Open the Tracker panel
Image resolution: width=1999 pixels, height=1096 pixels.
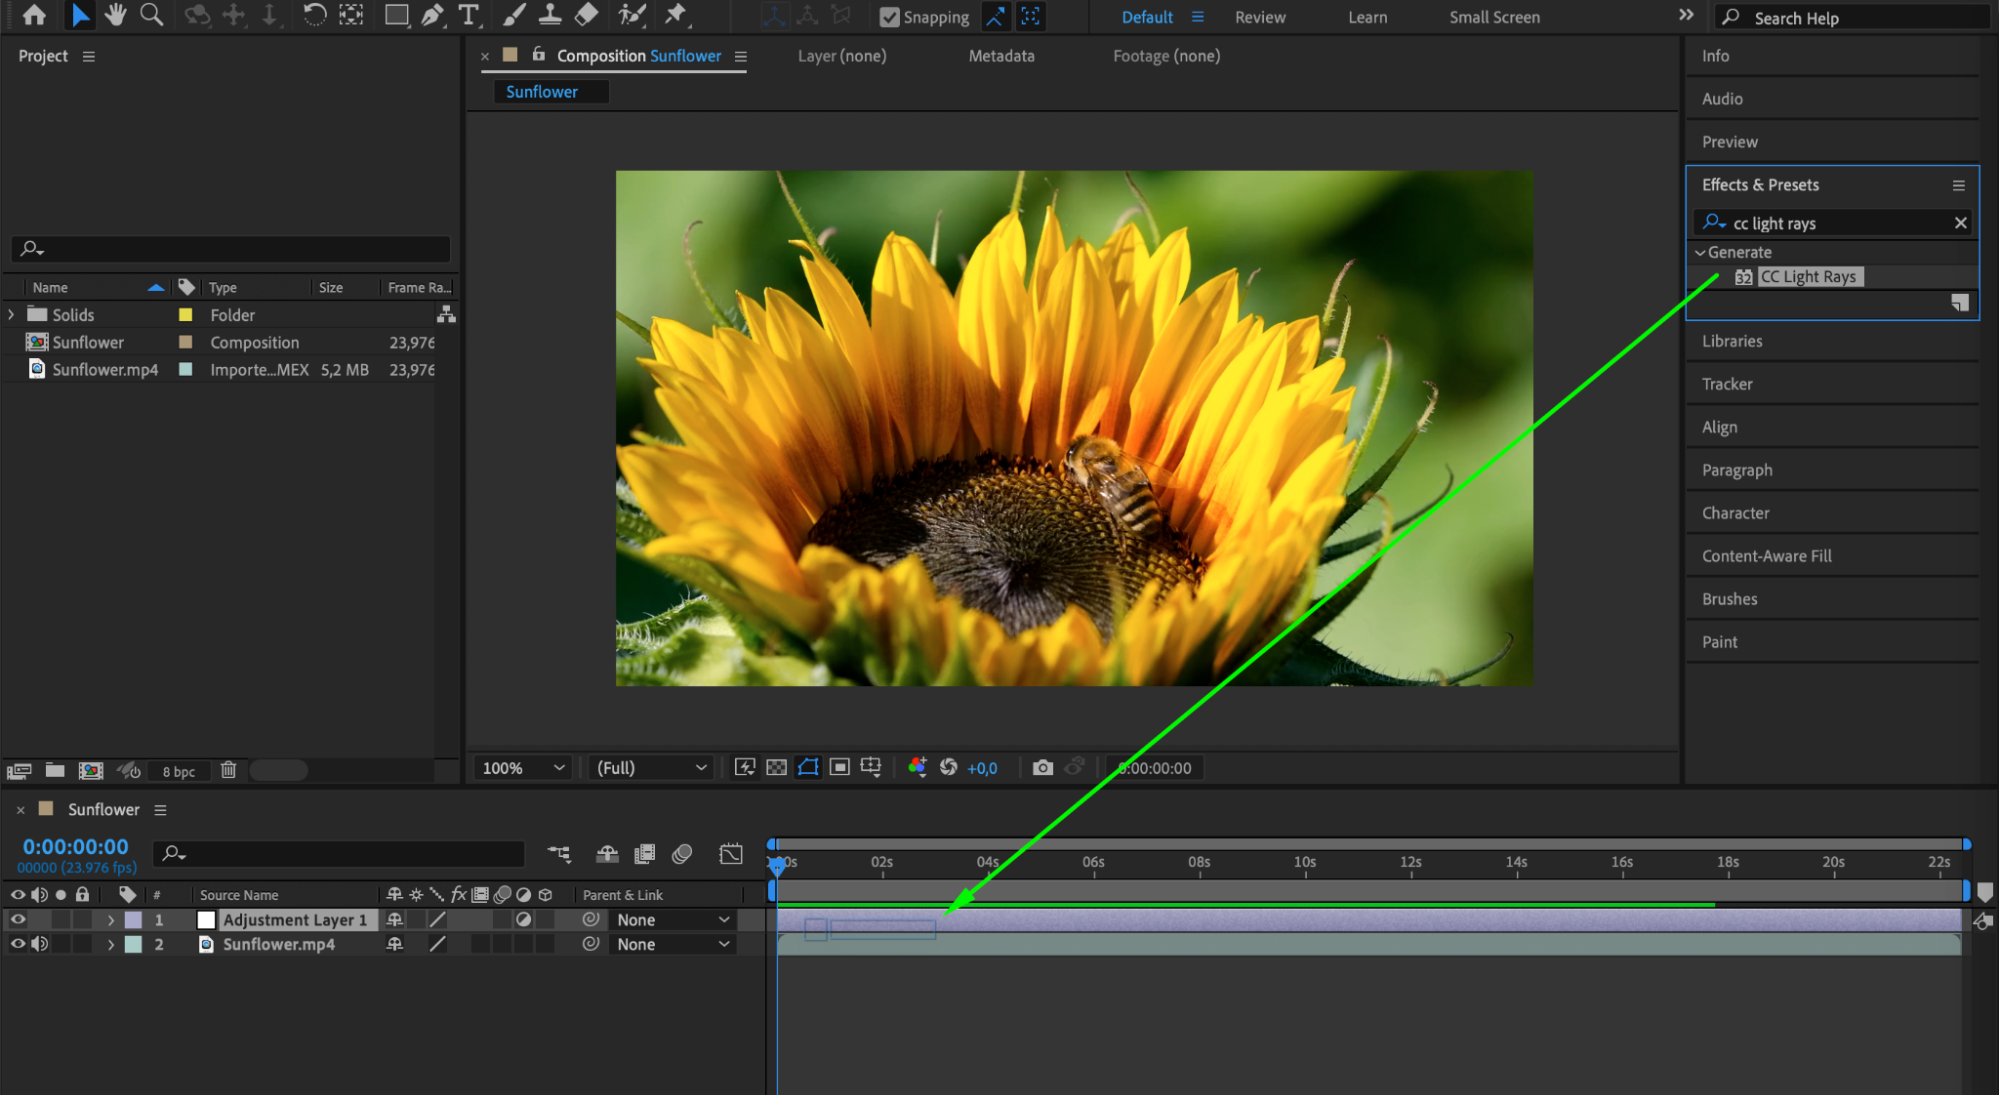tap(1727, 384)
